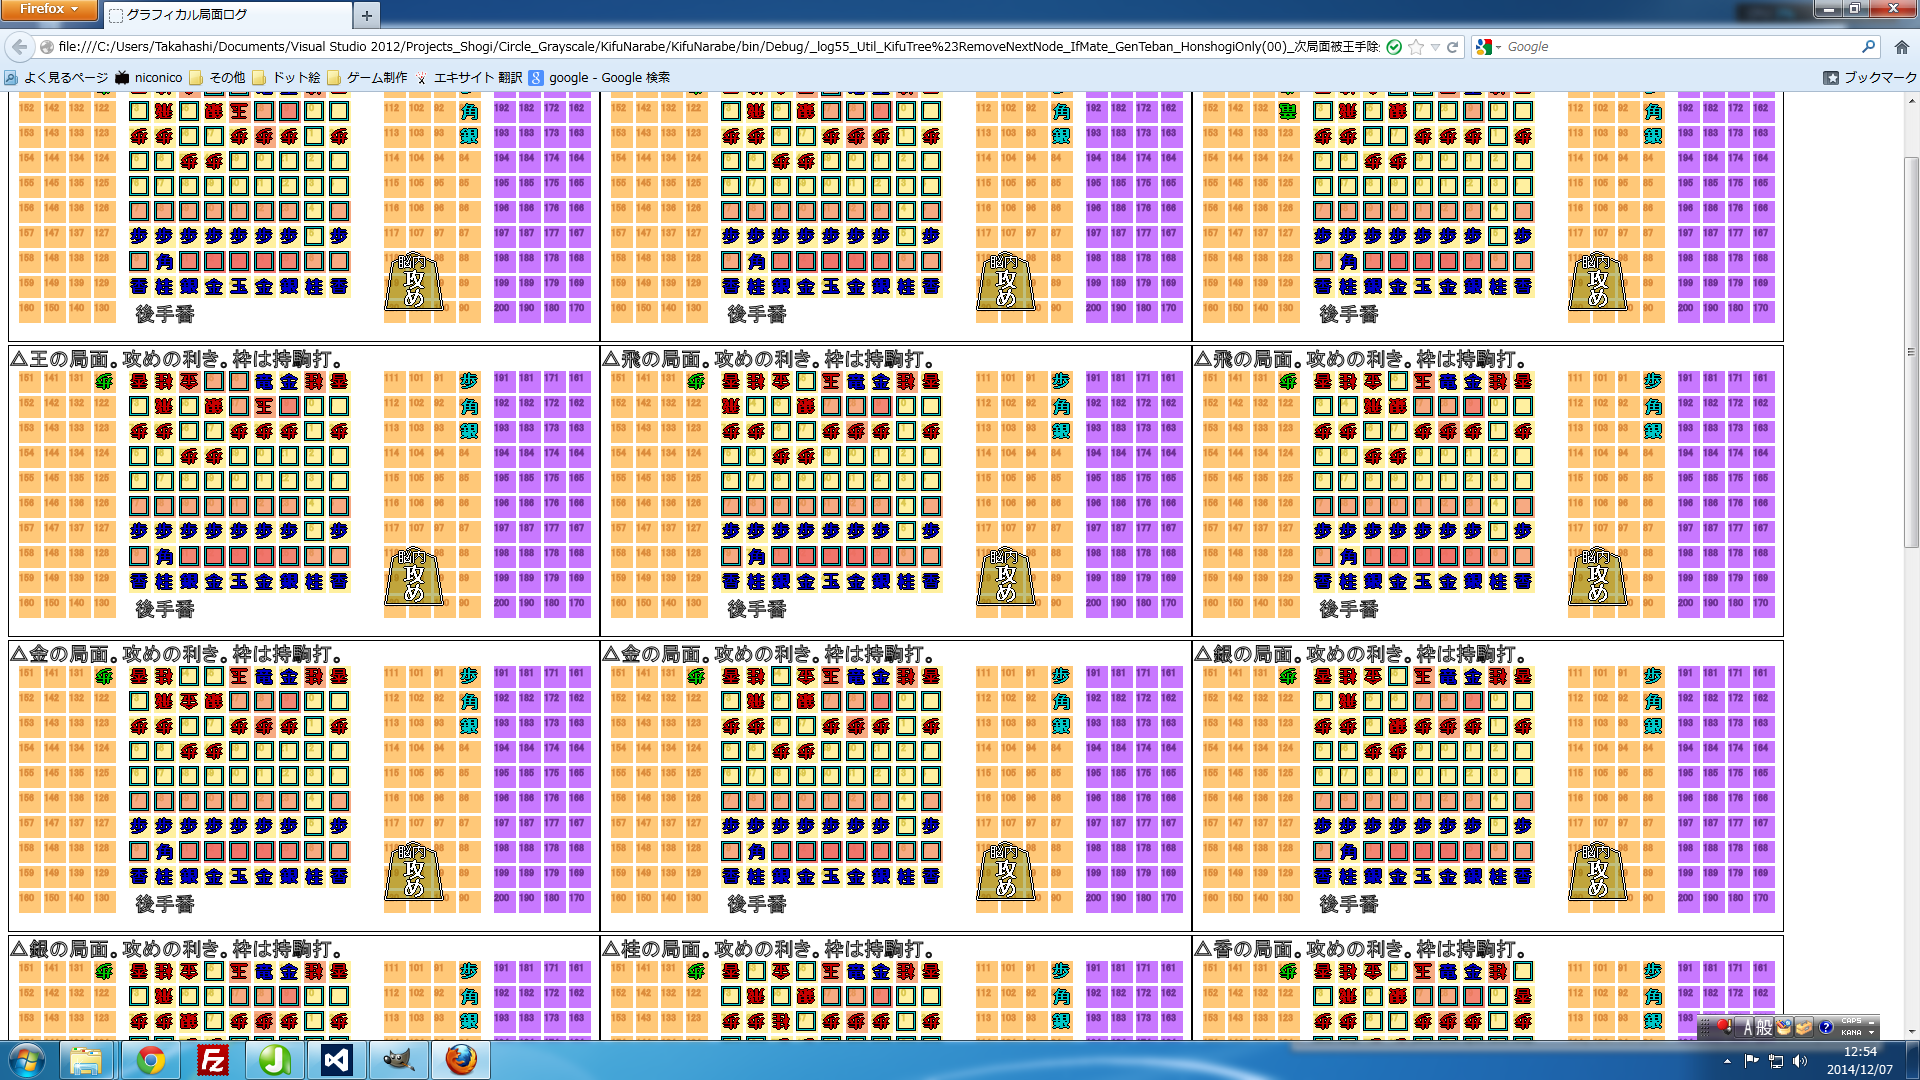
Task: Show hidden system tray icons
Action: coord(1727,1060)
